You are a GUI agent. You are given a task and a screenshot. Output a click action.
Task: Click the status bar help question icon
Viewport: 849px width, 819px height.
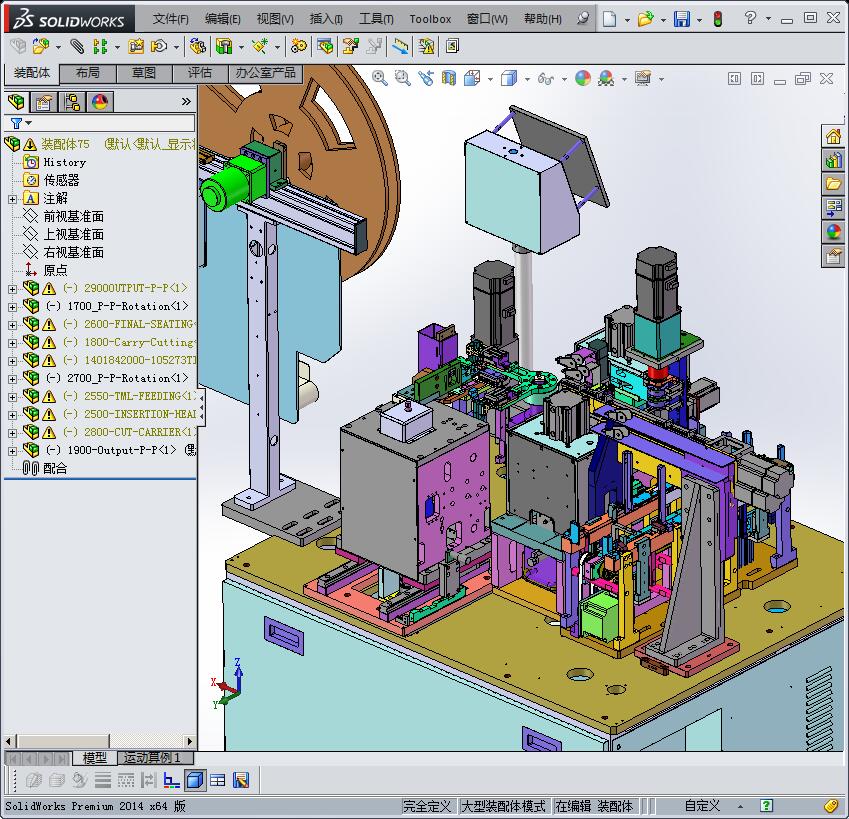(766, 806)
